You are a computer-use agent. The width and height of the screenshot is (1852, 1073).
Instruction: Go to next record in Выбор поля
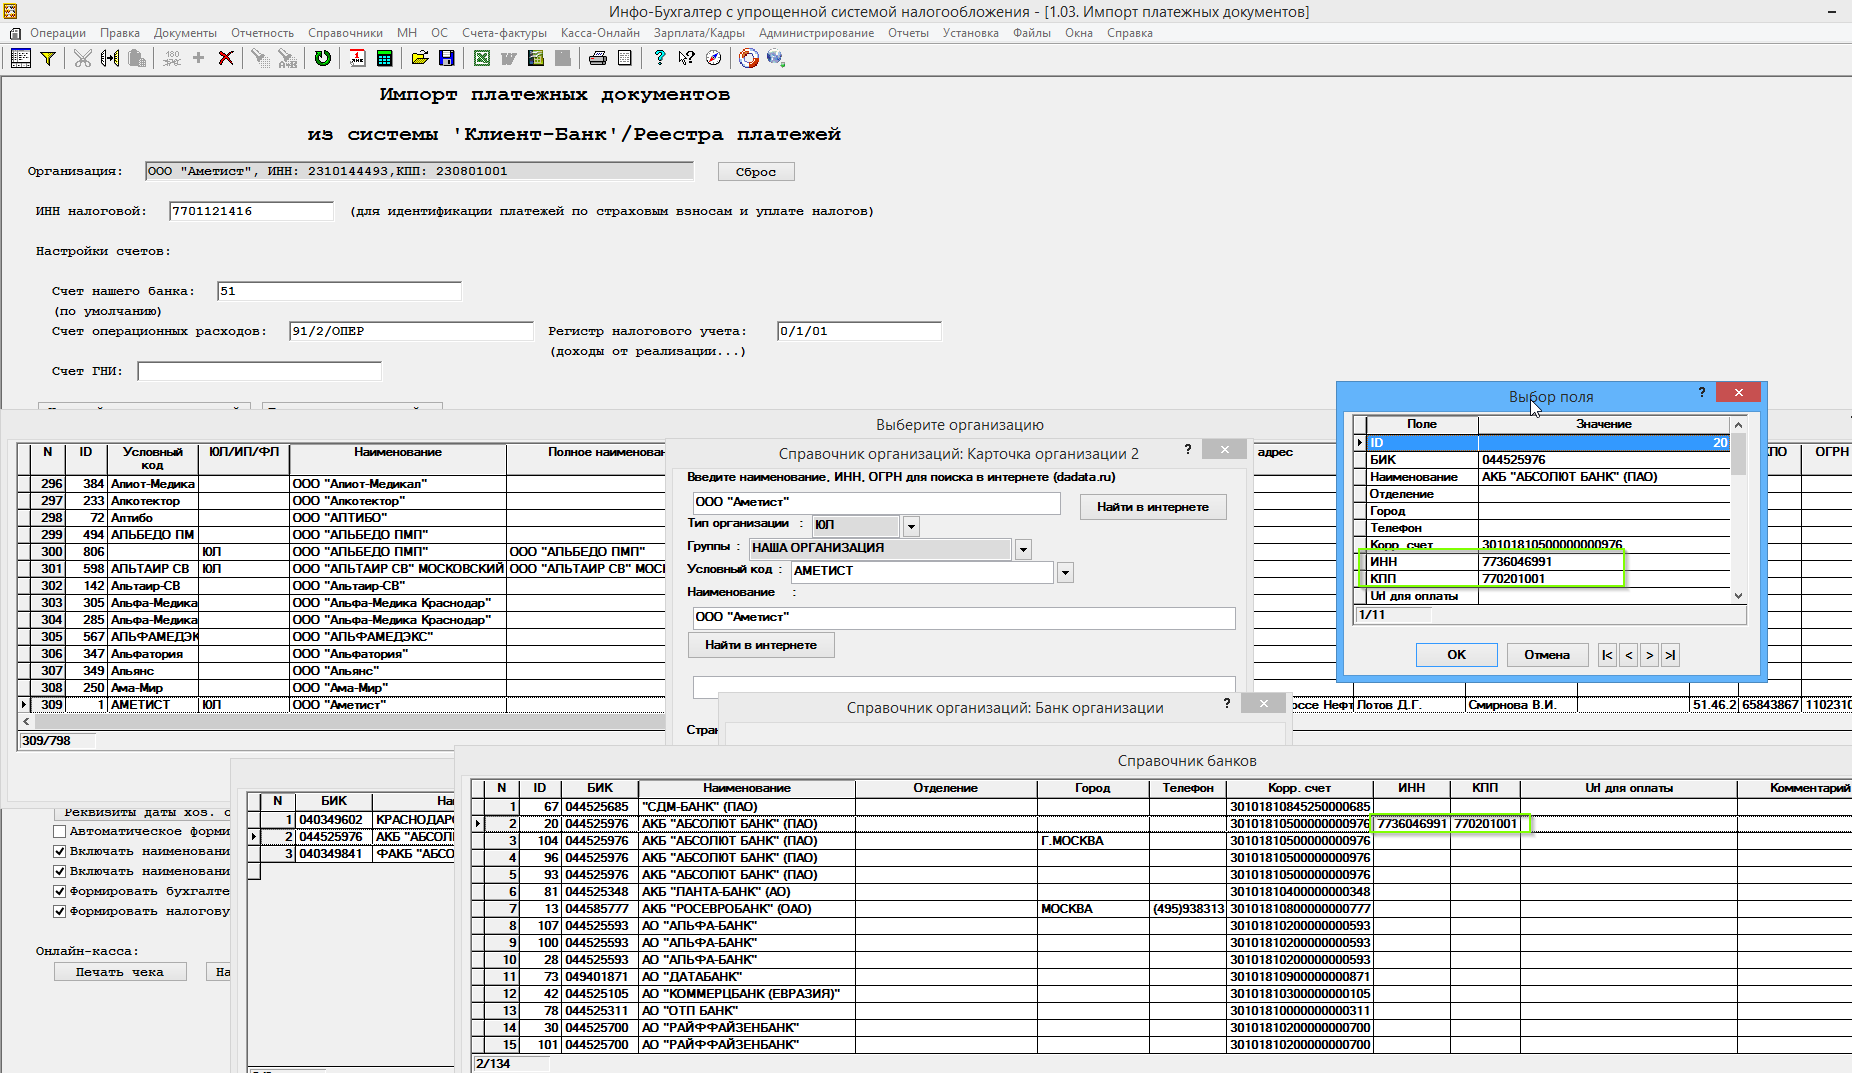pyautogui.click(x=1649, y=655)
